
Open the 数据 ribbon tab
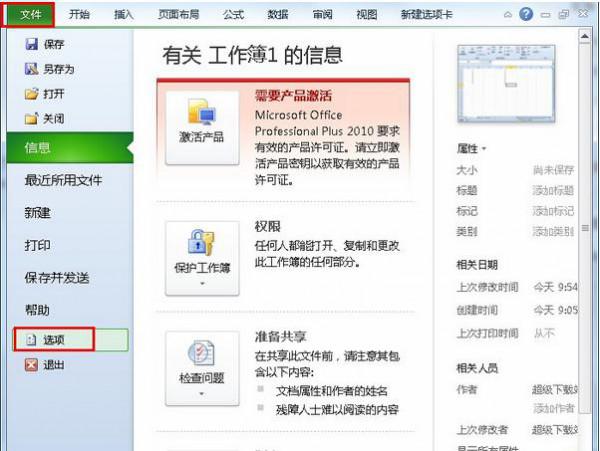pos(277,15)
